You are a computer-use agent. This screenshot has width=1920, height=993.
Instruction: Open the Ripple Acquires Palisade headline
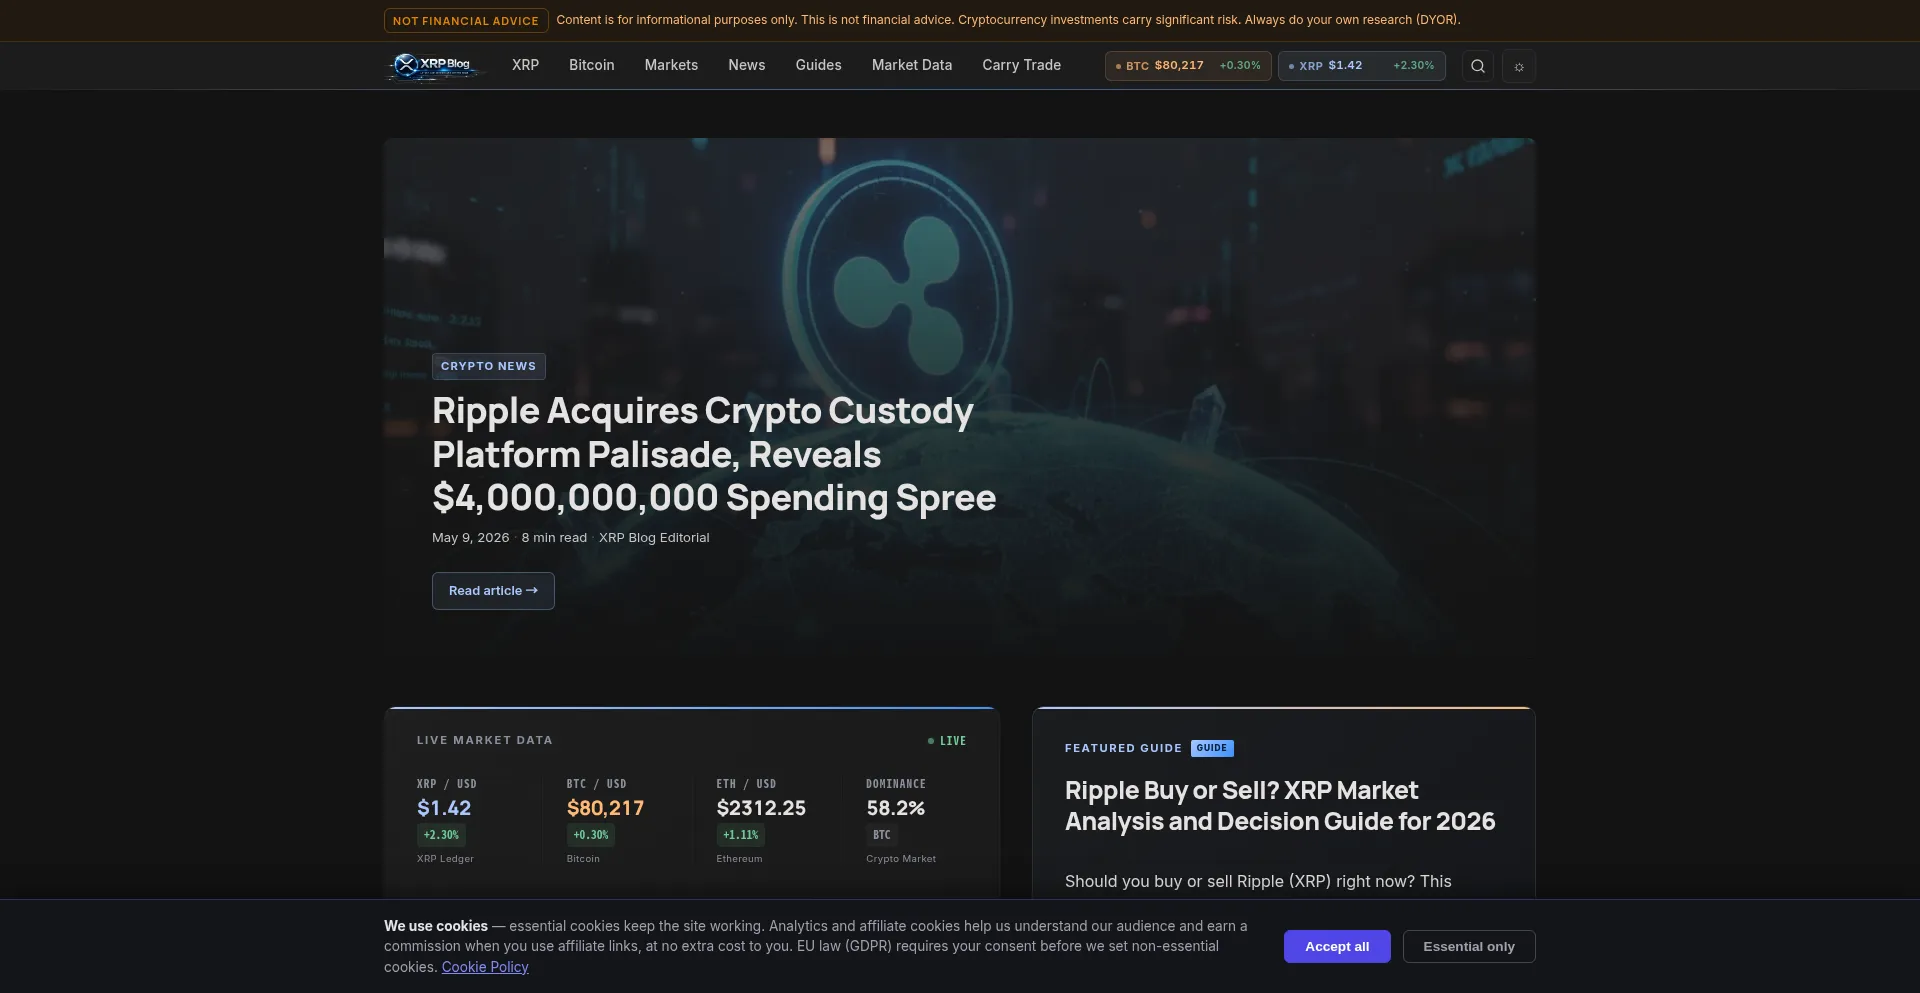(714, 454)
